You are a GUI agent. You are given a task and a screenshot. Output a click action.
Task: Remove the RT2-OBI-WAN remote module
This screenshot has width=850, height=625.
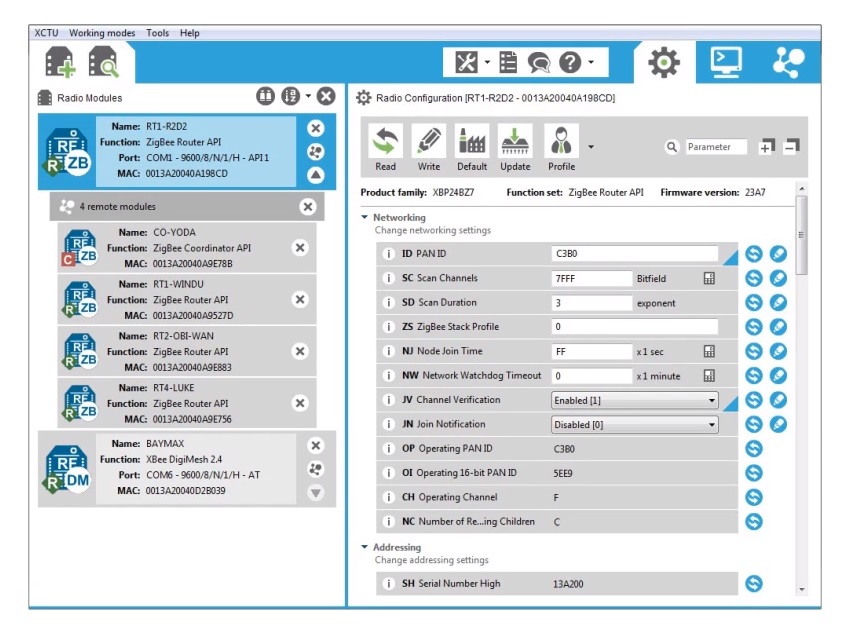300,351
